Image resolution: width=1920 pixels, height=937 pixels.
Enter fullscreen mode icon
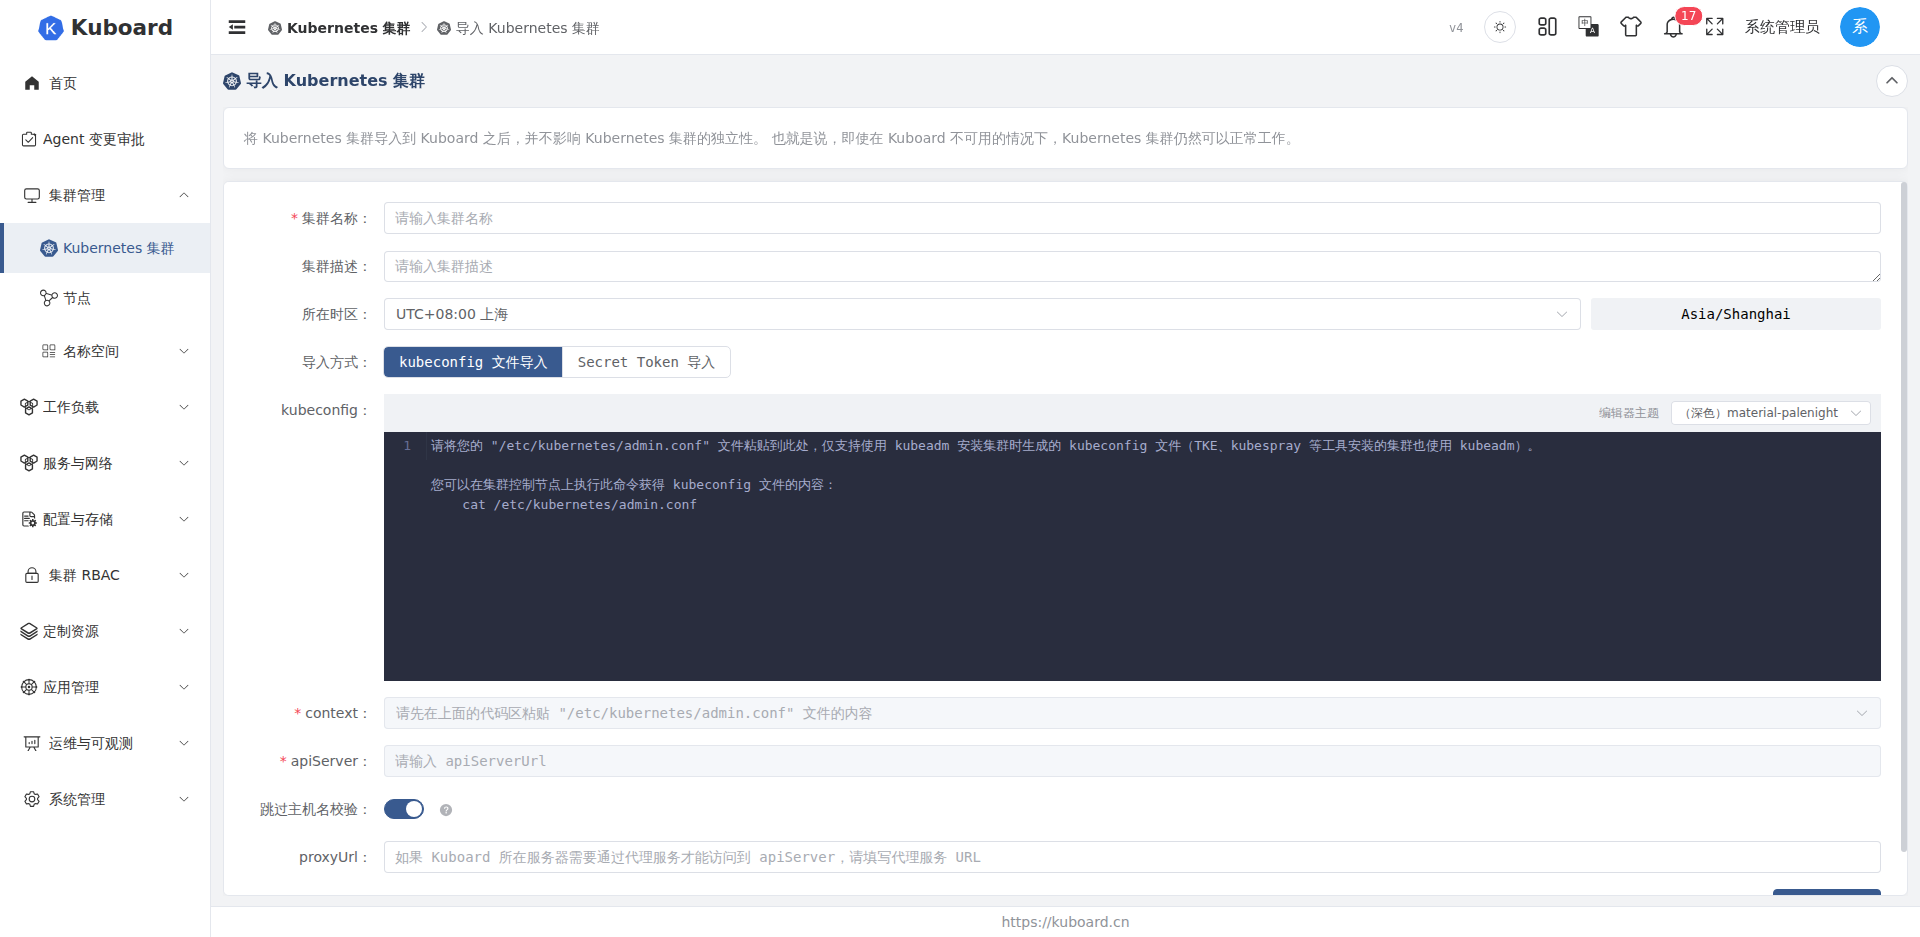(1715, 27)
